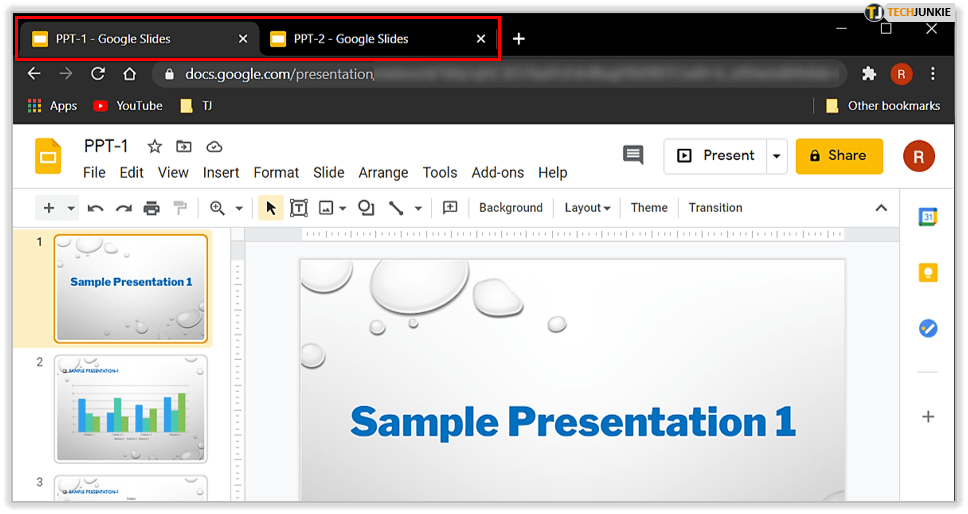Screen dimensions: 968x514
Task: Click the Redo arrow in the toolbar
Action: click(124, 208)
